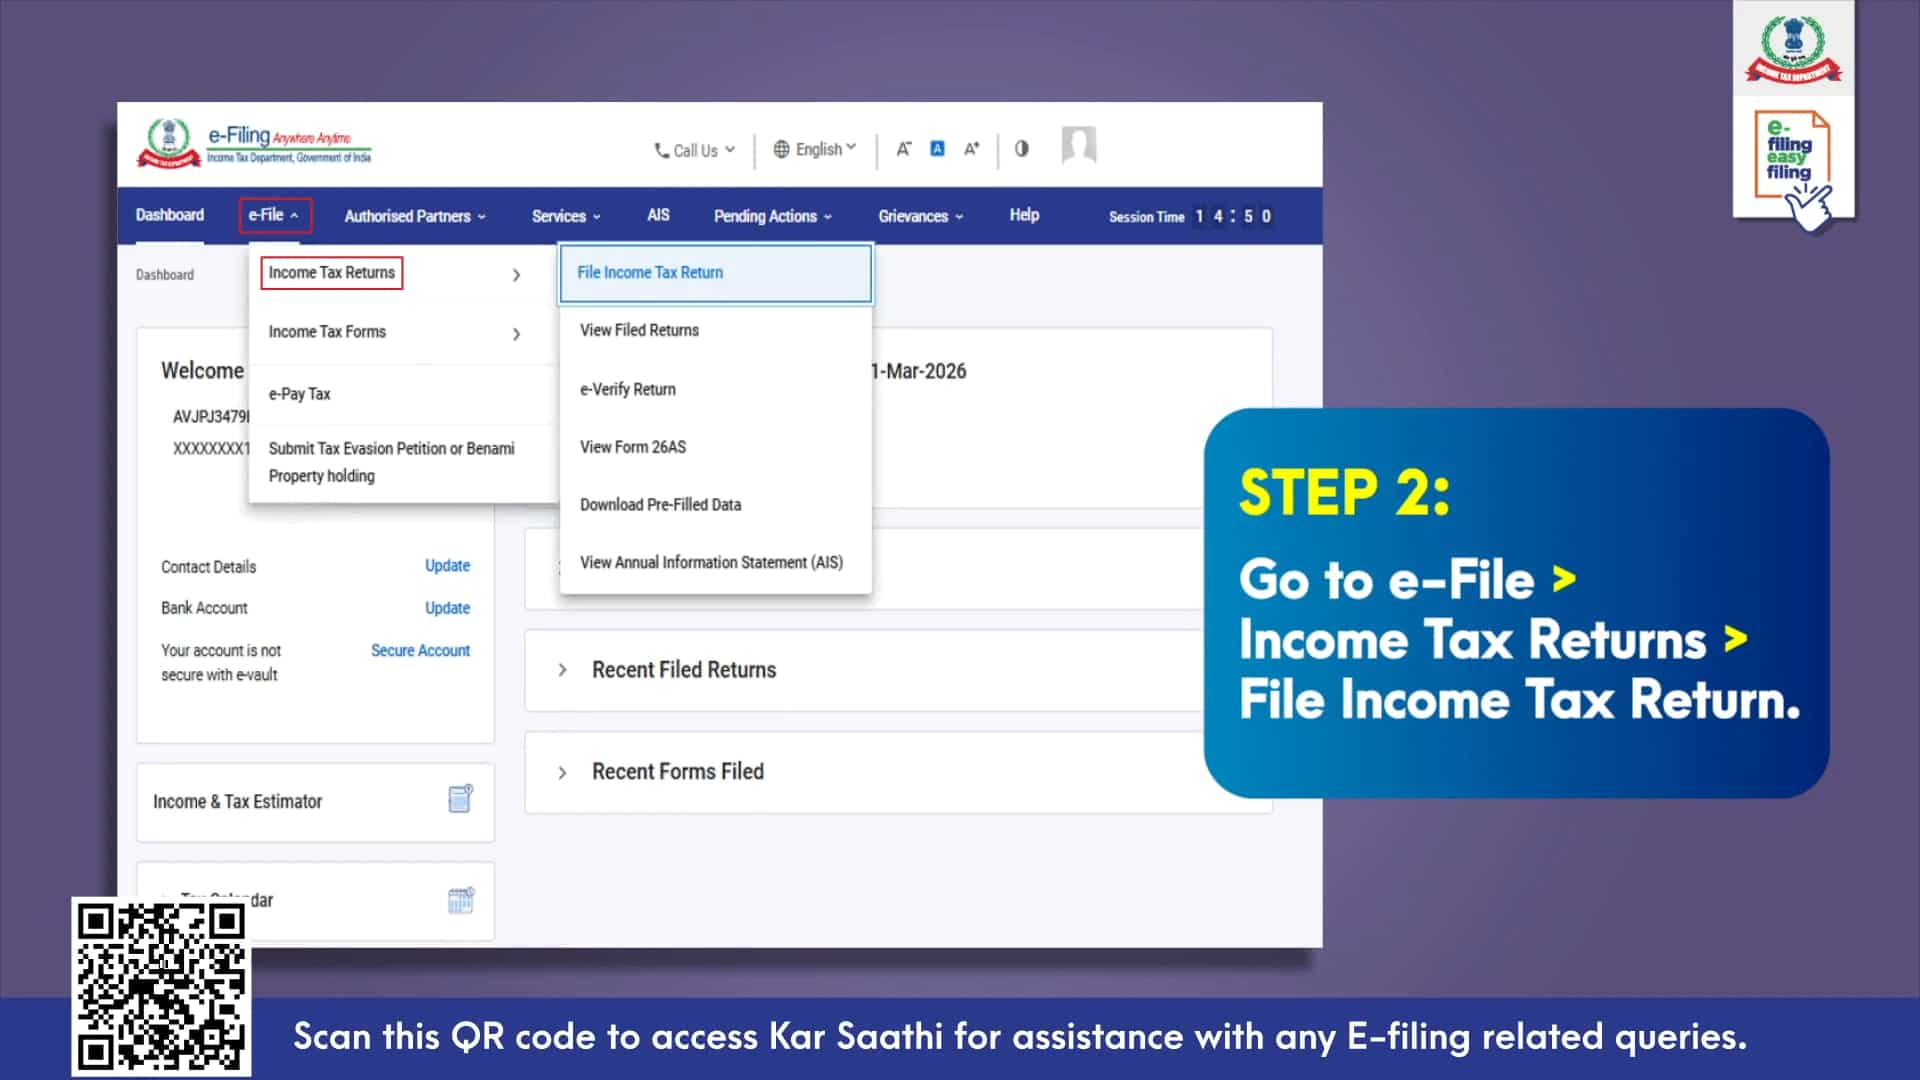Open Help menu item
Viewport: 1920px width, 1080px height.
(1024, 215)
